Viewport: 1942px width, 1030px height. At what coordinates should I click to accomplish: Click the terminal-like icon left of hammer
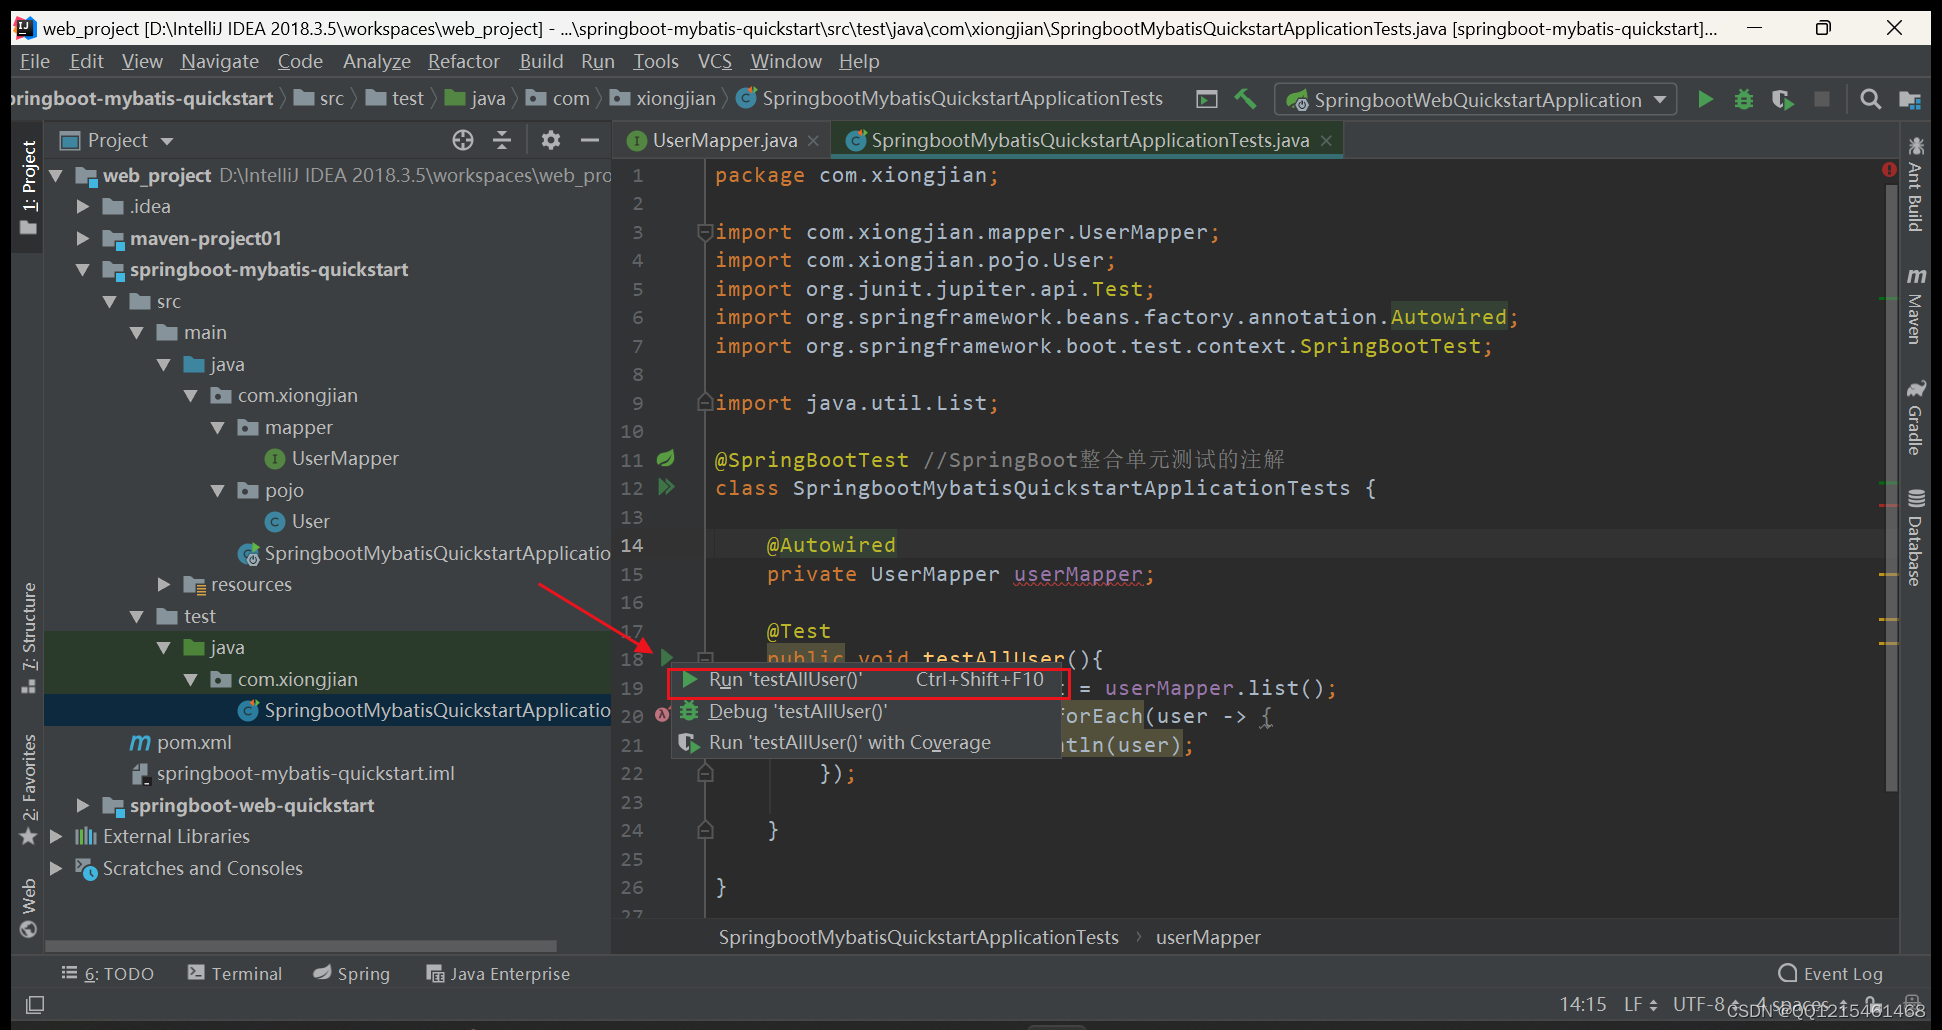point(1207,99)
